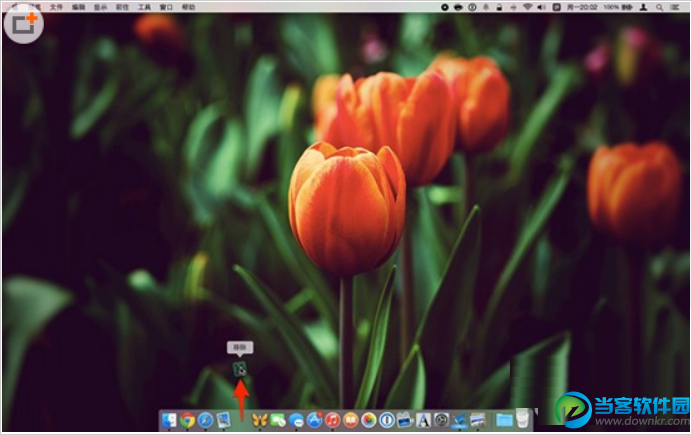This screenshot has height=435, width=691.
Task: Open the Preview icon in Dock
Action: (x=223, y=420)
